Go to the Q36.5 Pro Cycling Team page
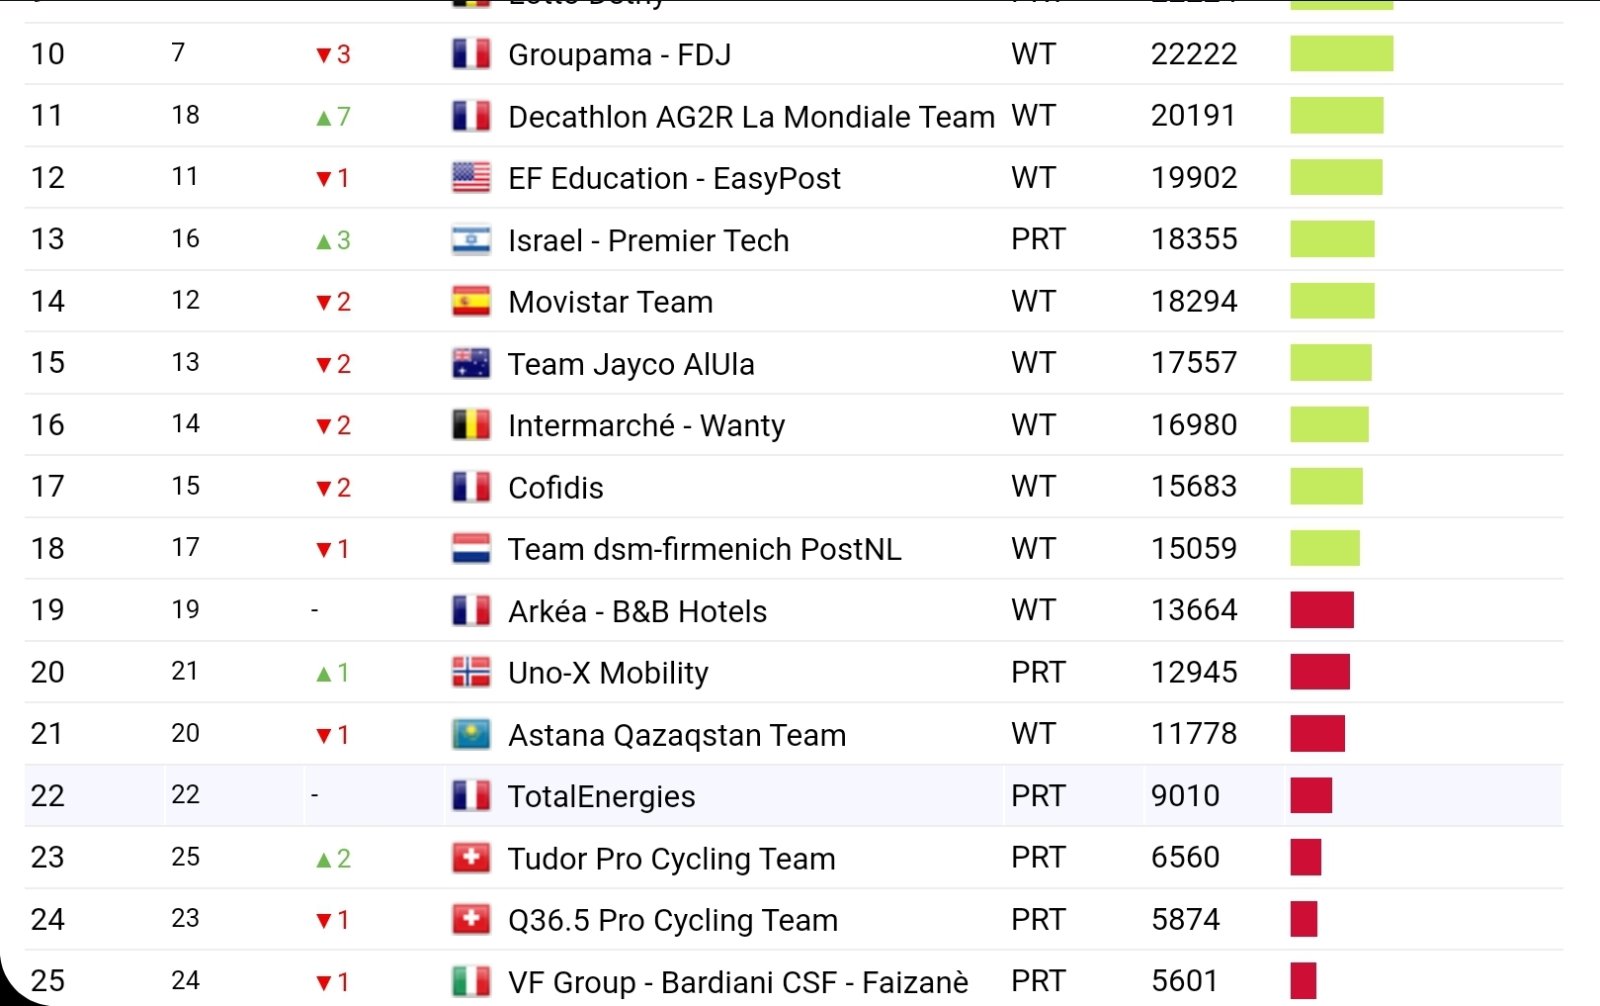The width and height of the screenshot is (1600, 1006). (x=672, y=920)
